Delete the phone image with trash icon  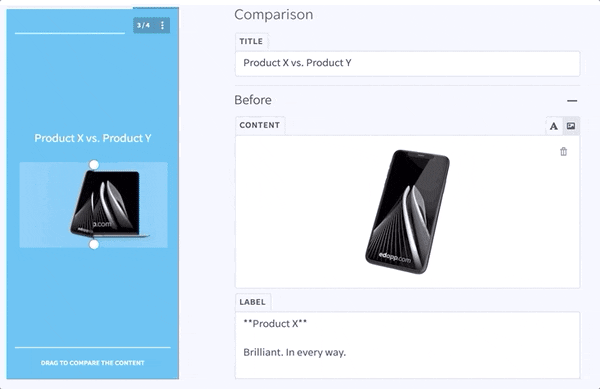pos(563,151)
